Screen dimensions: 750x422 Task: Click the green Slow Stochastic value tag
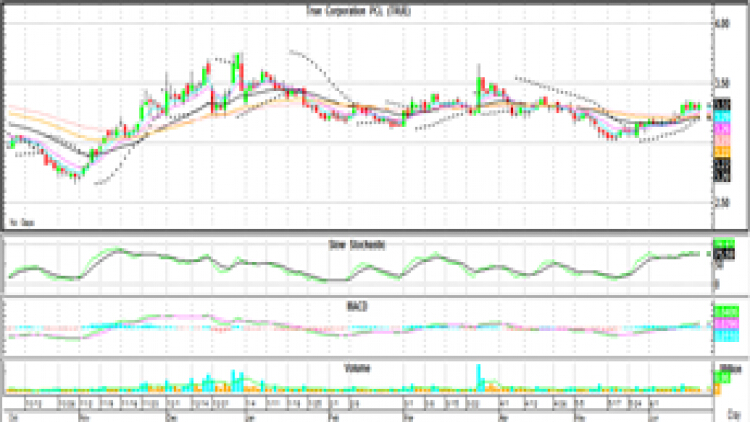[x=724, y=244]
